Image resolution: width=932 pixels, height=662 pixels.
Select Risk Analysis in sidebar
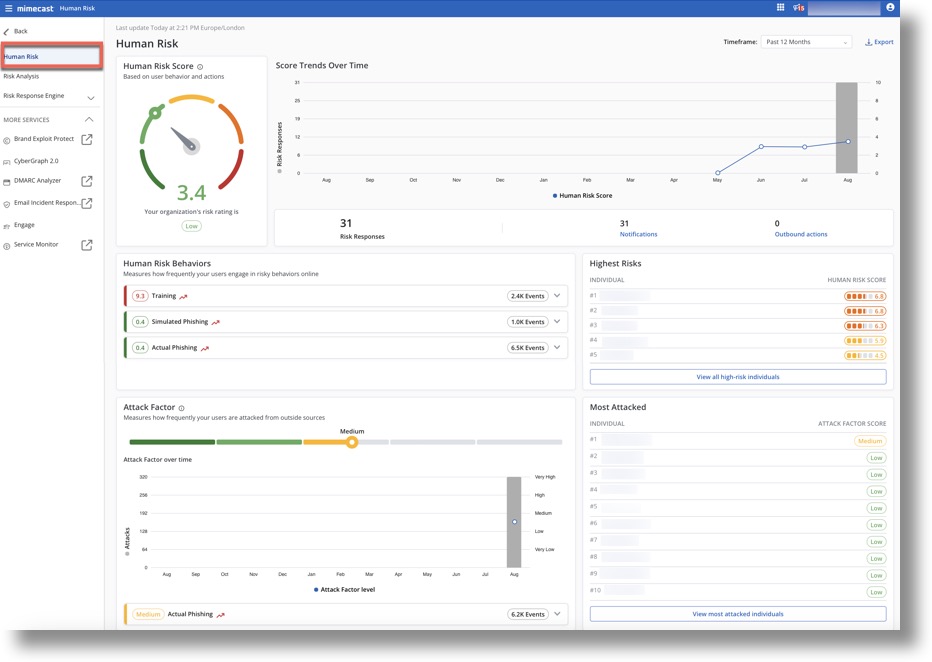(21, 76)
